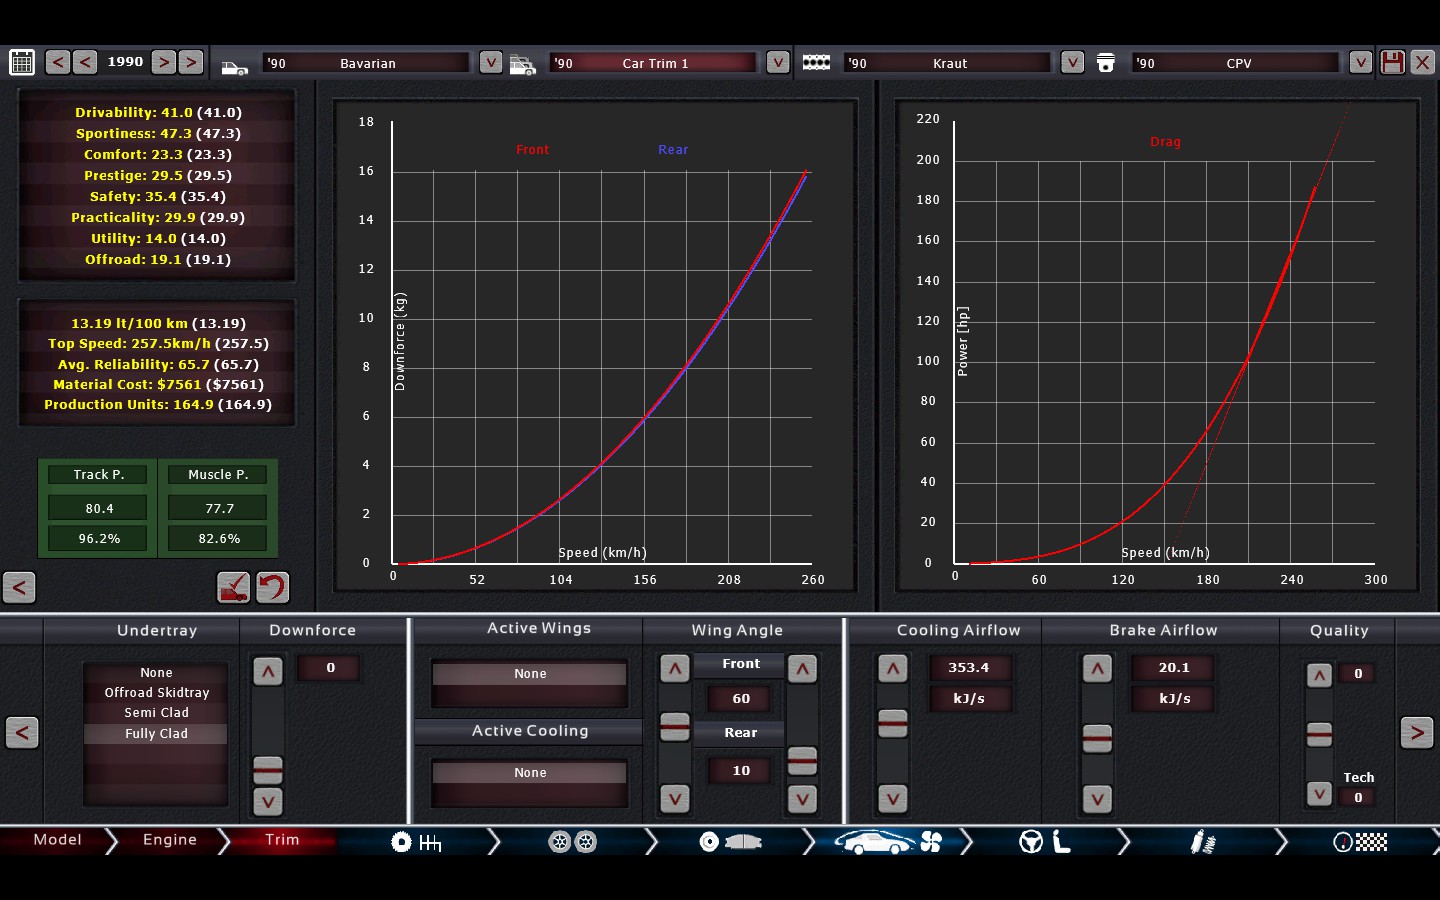Viewport: 1440px width, 900px height.
Task: Open the calendar year selector icon
Action: click(x=22, y=62)
